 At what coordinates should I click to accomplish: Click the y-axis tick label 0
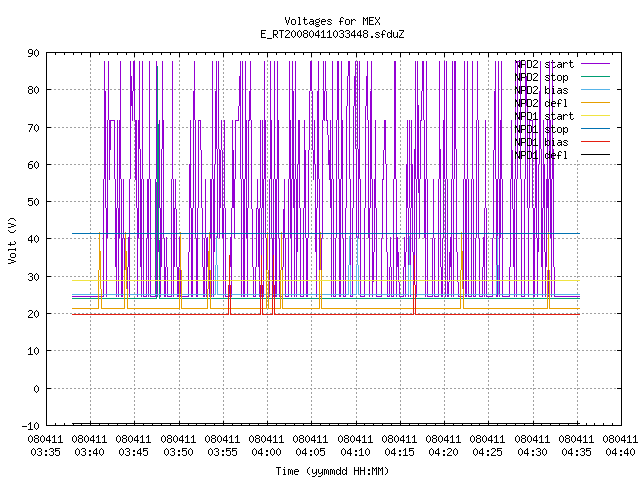36,389
